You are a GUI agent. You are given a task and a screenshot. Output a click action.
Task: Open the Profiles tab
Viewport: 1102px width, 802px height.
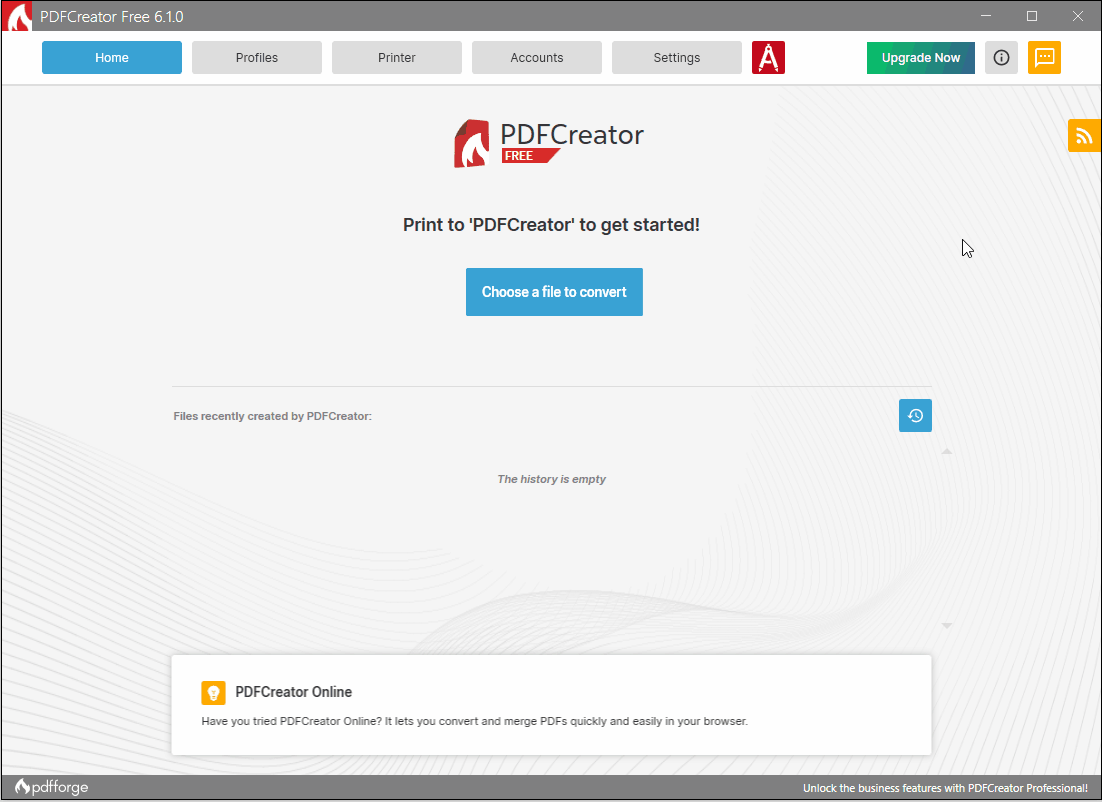coord(257,58)
